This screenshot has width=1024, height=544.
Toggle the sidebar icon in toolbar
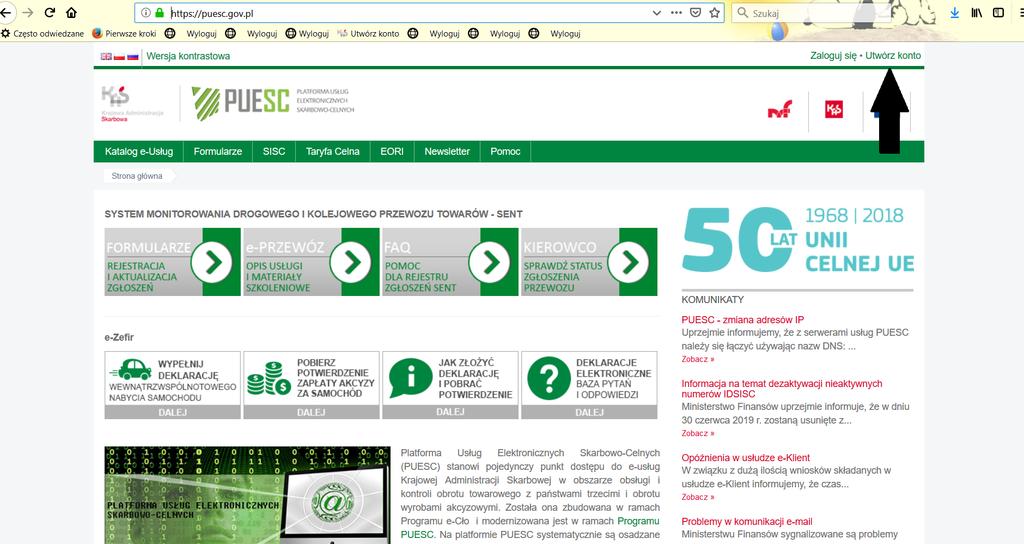click(999, 12)
